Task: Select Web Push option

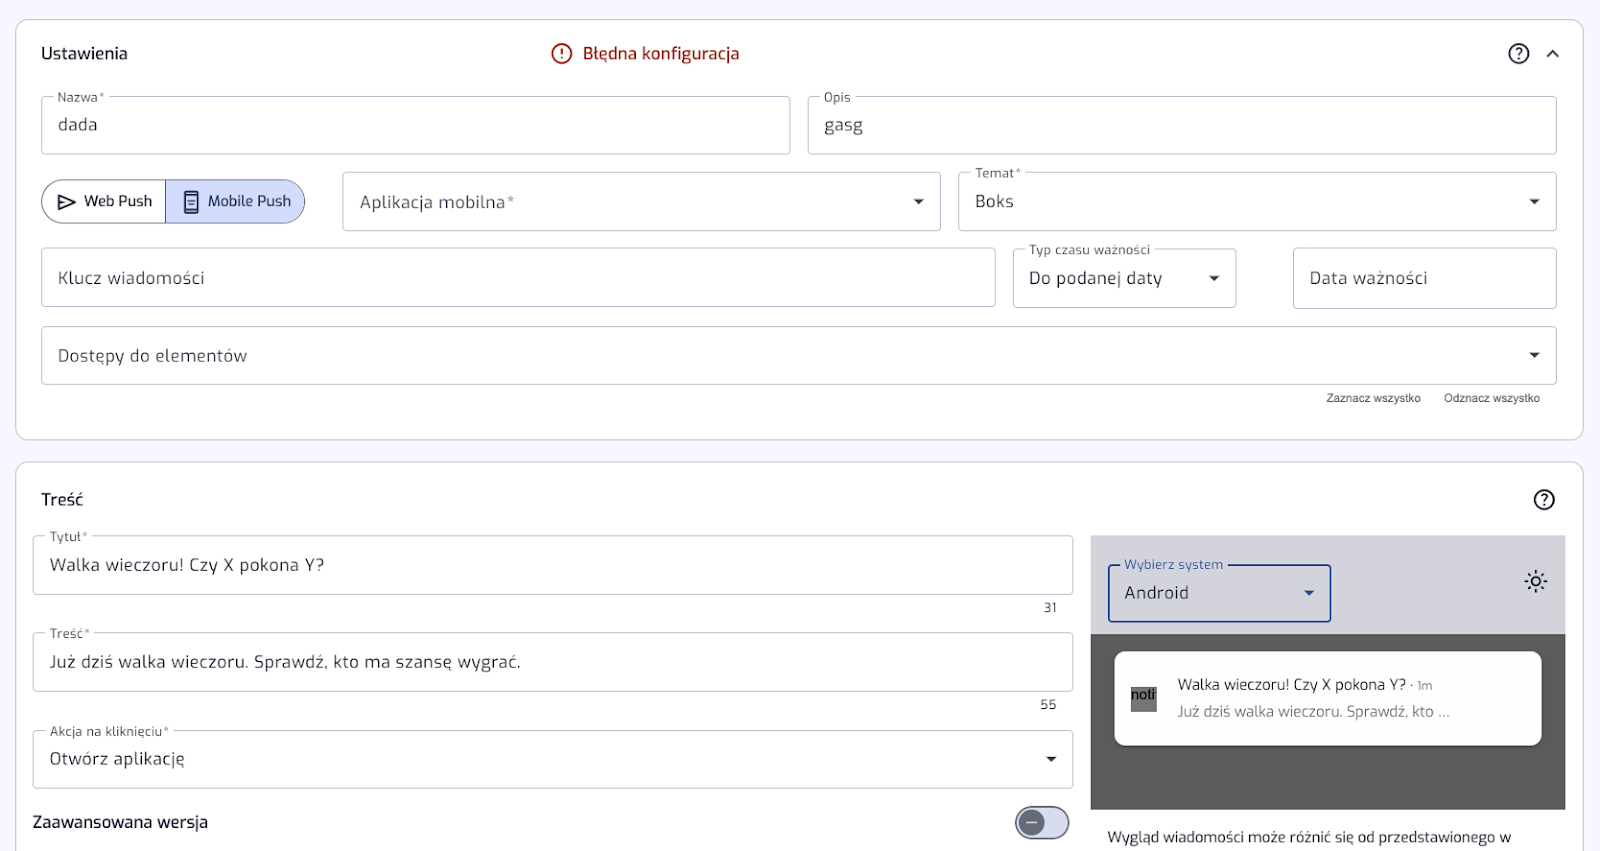Action: pos(104,201)
